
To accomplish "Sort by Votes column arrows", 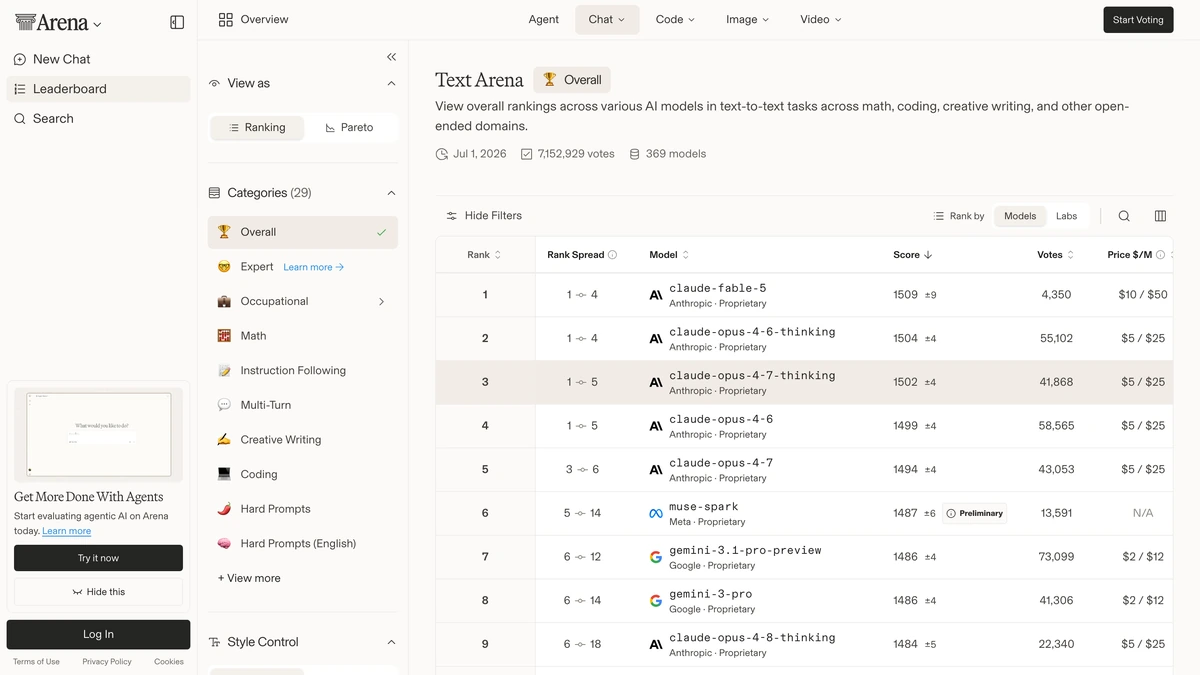I will pos(1070,255).
